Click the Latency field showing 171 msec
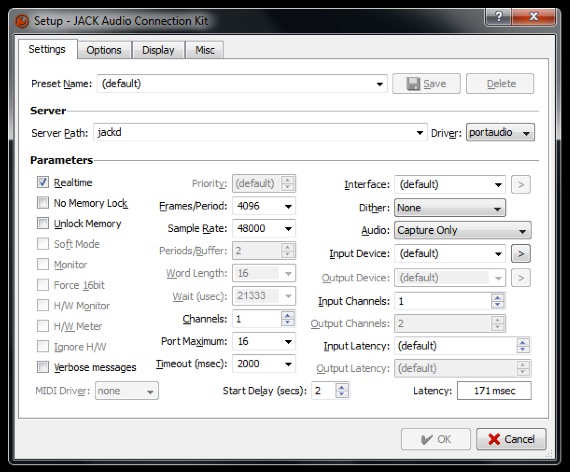This screenshot has width=570, height=472. (494, 391)
